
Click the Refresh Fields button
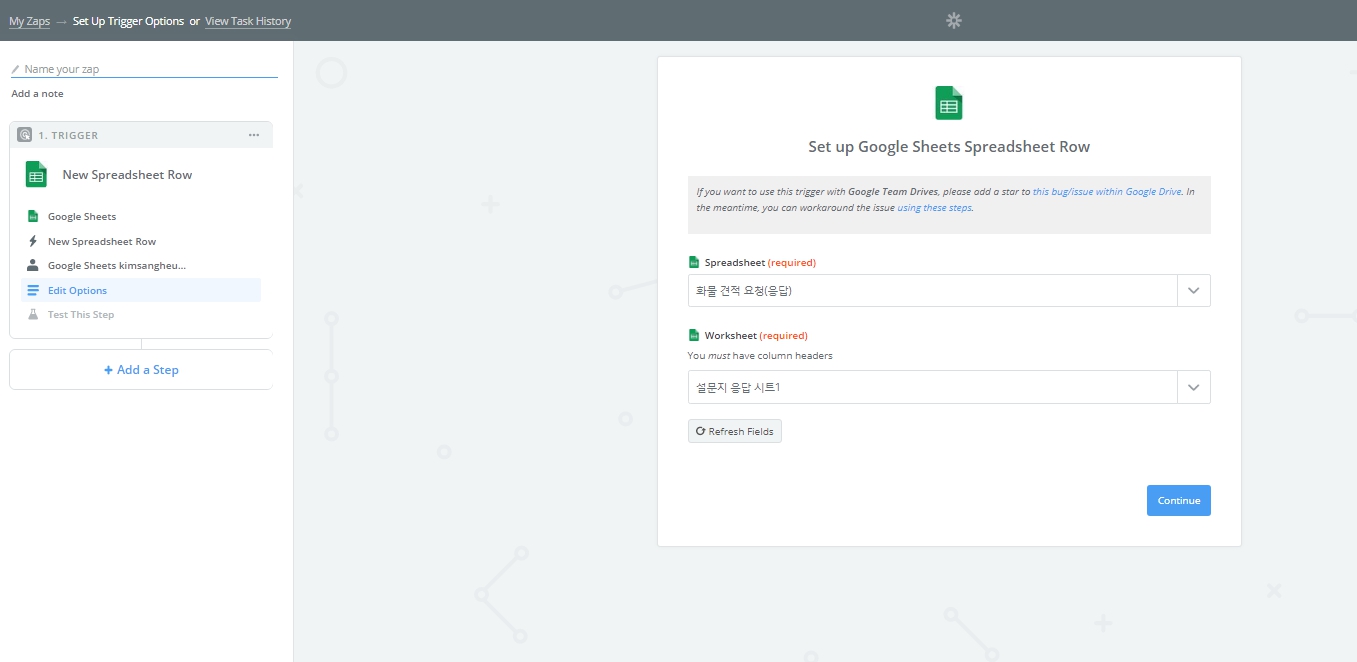tap(734, 431)
